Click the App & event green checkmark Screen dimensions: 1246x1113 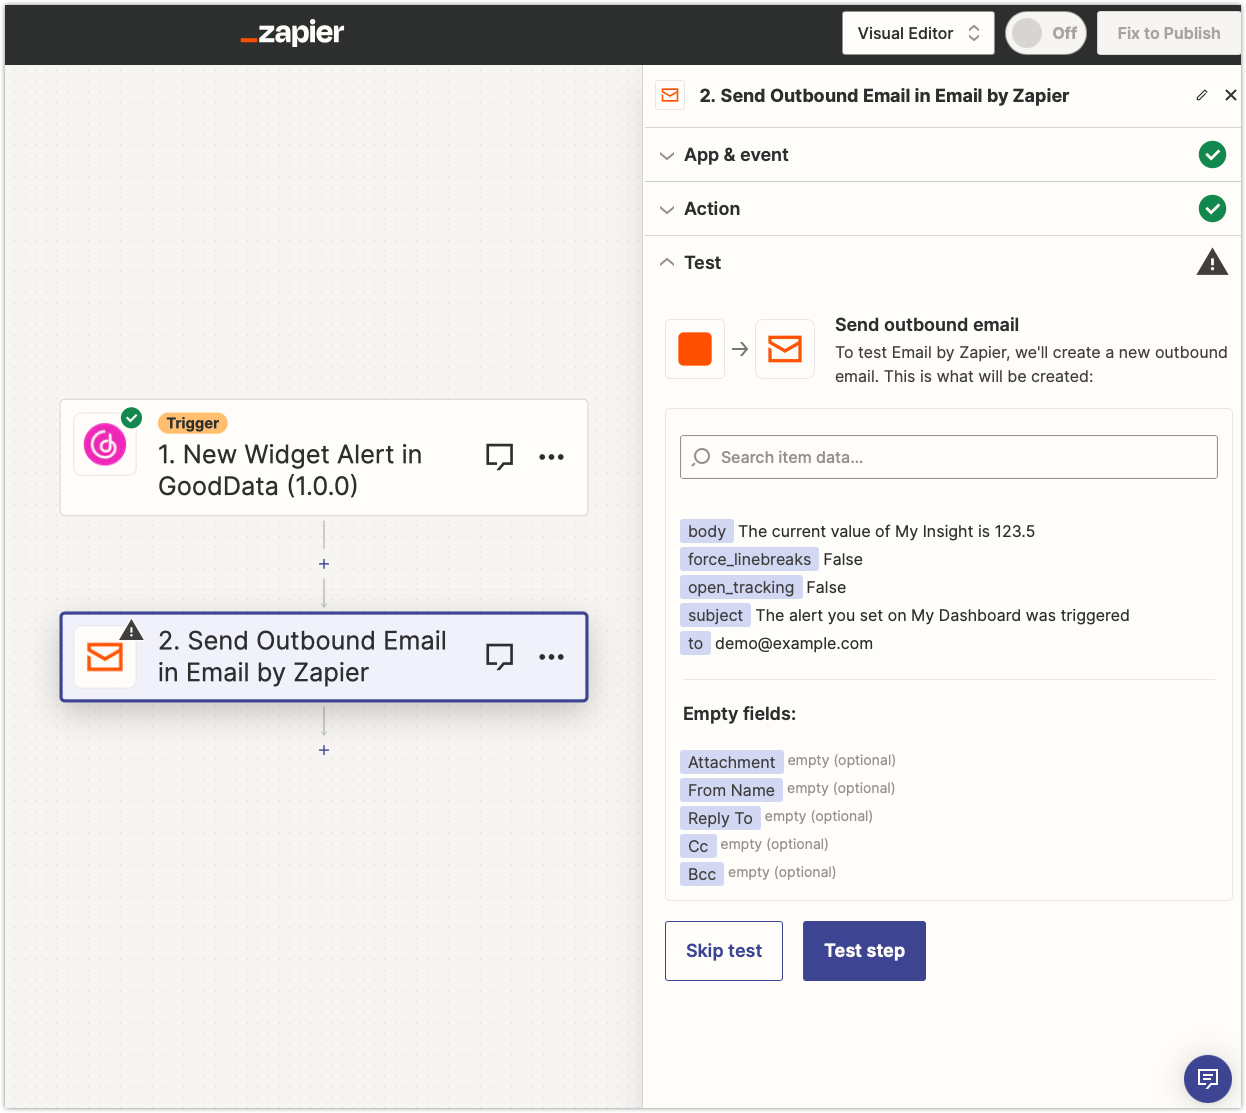tap(1212, 155)
